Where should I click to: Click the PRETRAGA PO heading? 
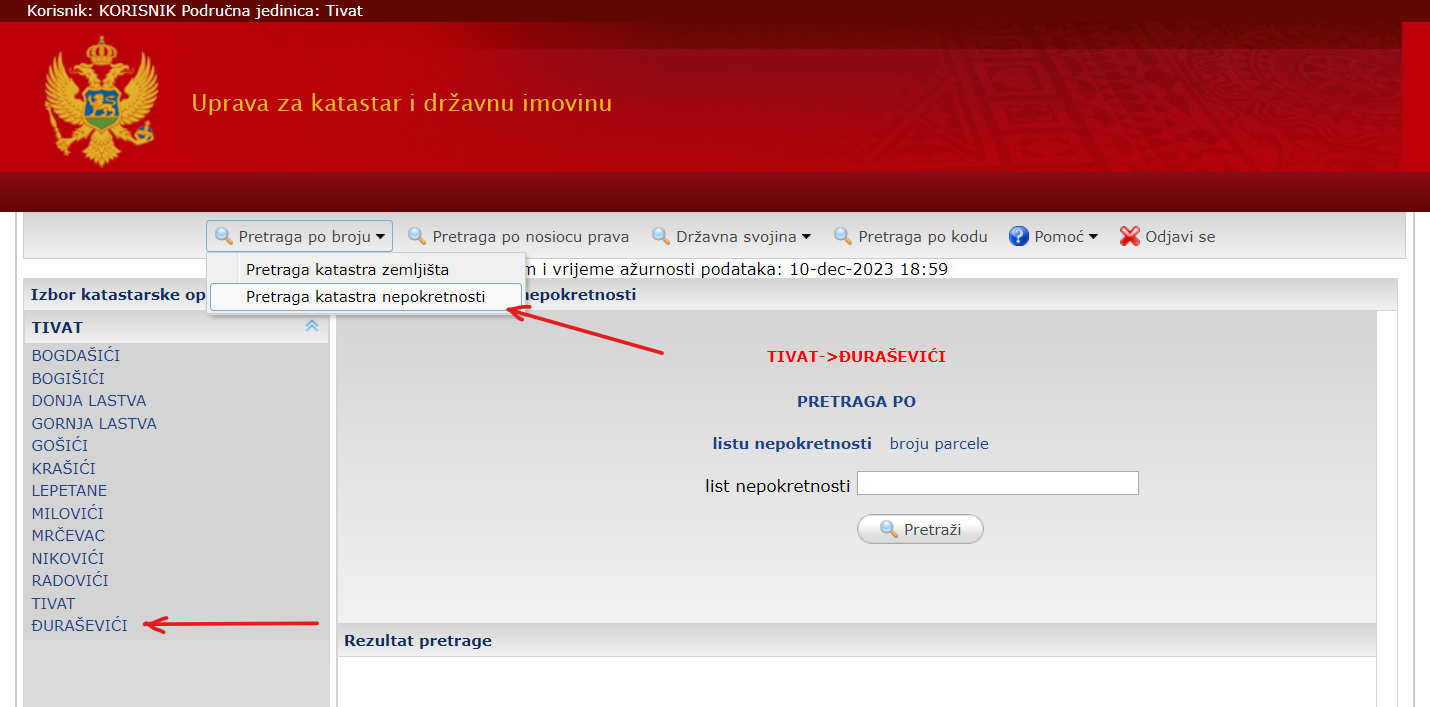tap(856, 402)
